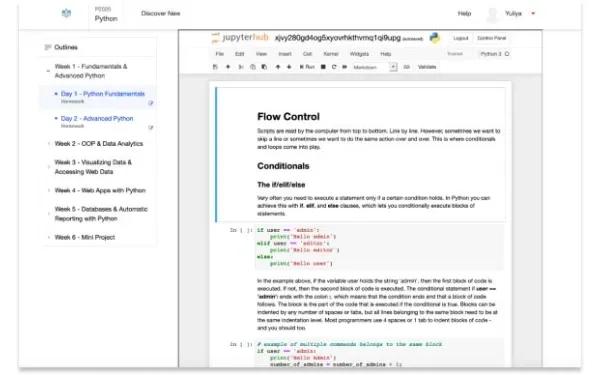Screen dimensions: 600x375
Task: Move the selected cell up with the arrow icon
Action: tap(278, 67)
